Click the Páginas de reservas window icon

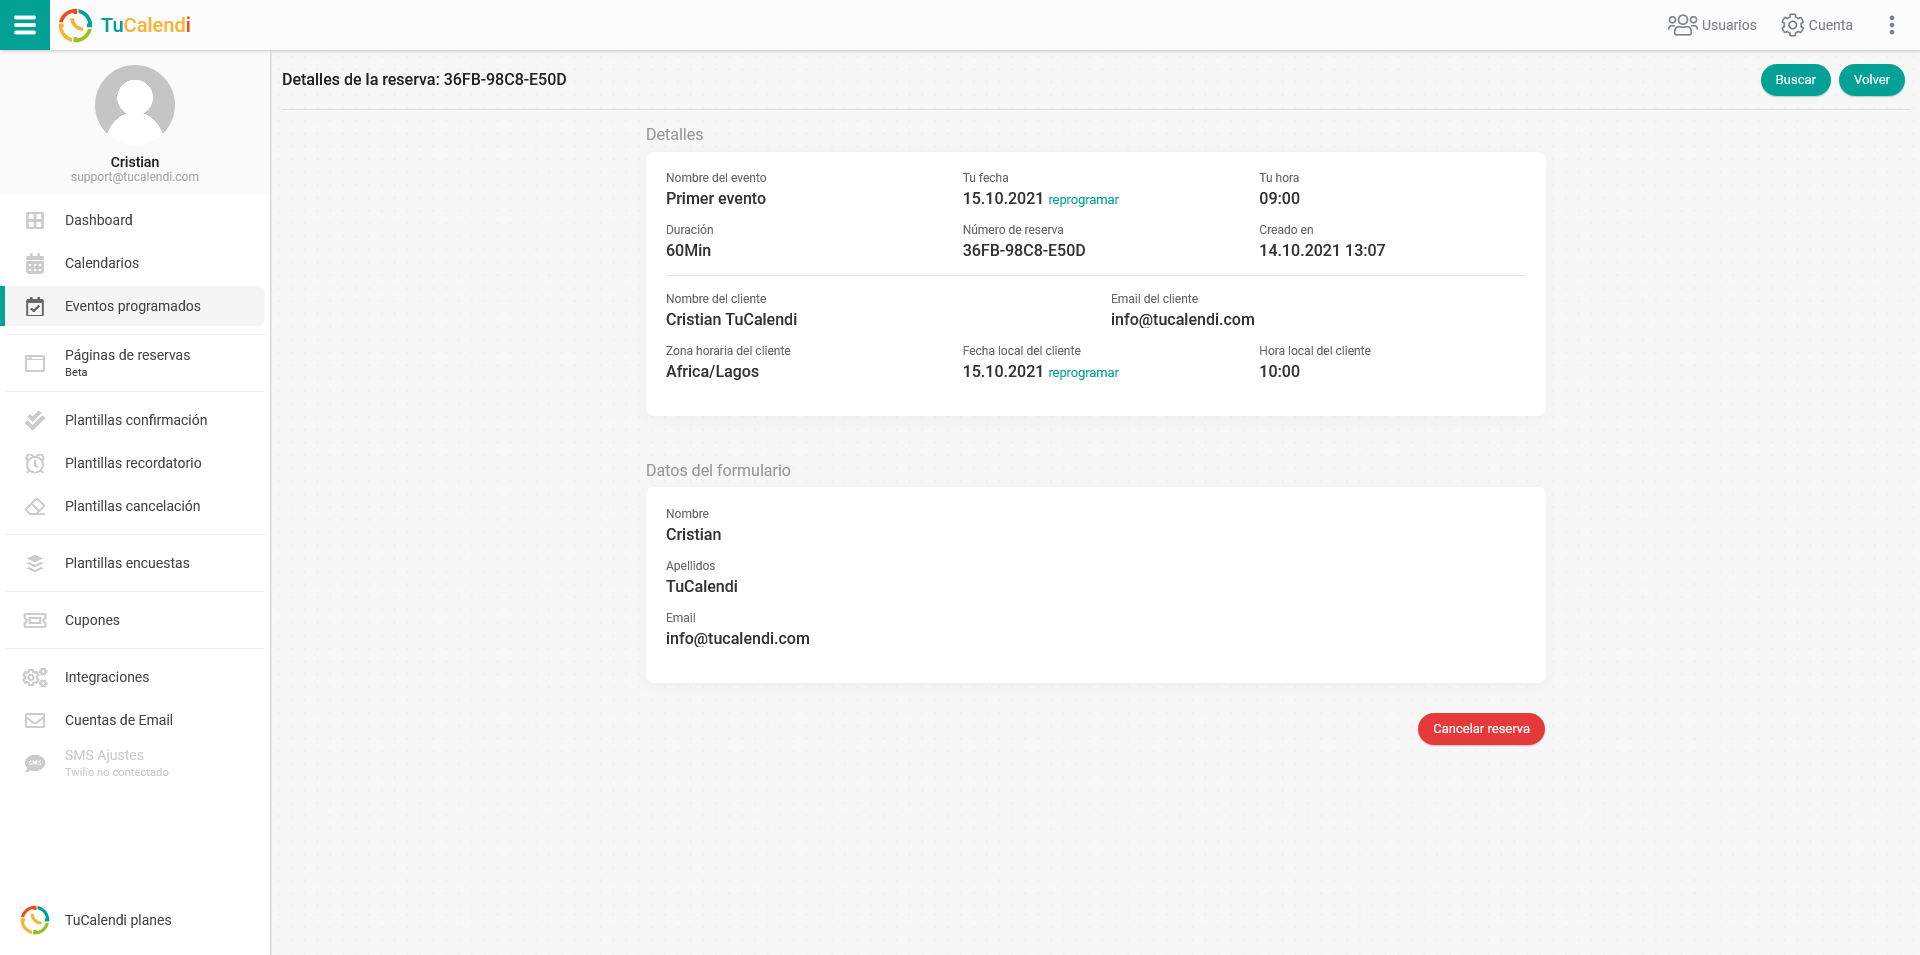(35, 363)
